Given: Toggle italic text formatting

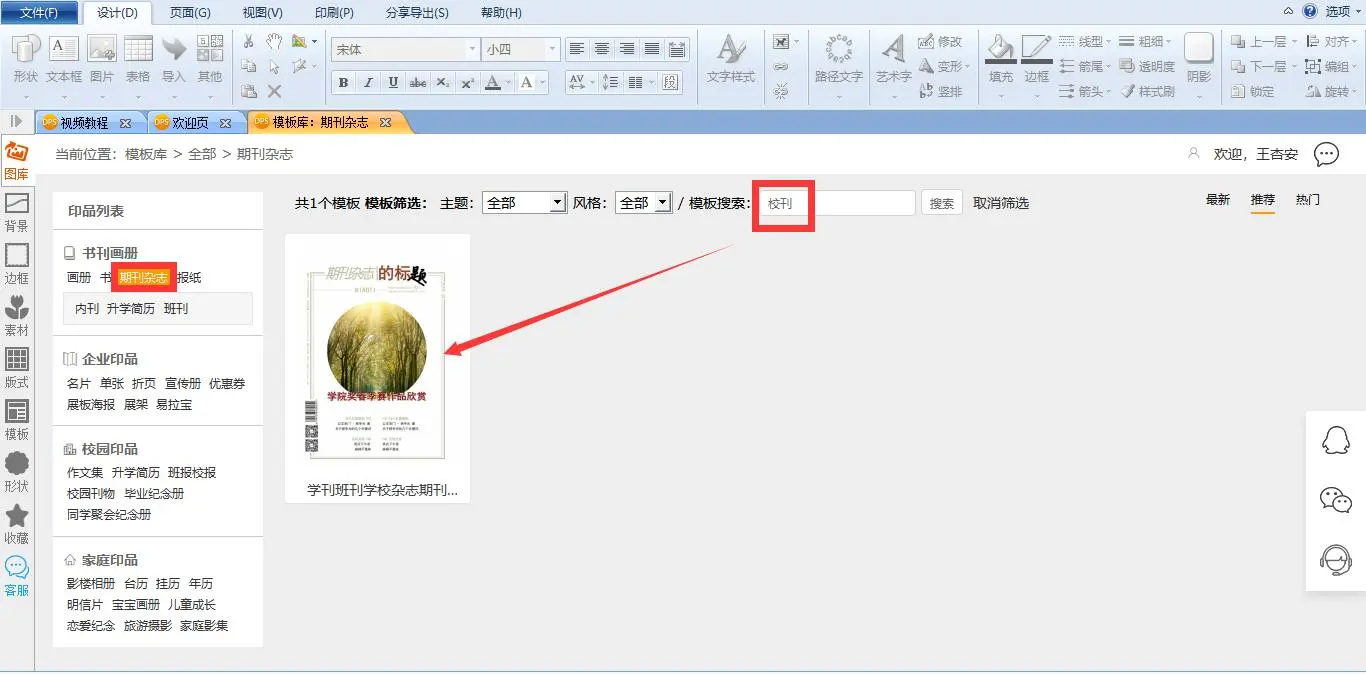Looking at the screenshot, I should click(368, 83).
